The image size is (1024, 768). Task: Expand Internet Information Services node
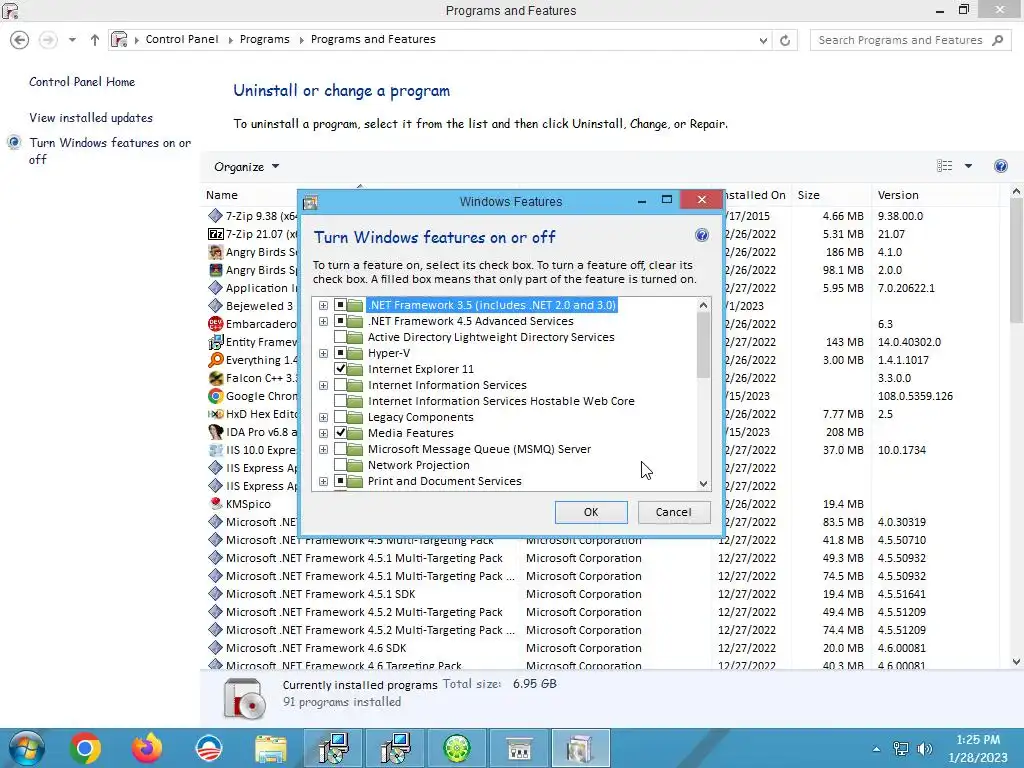[323, 385]
